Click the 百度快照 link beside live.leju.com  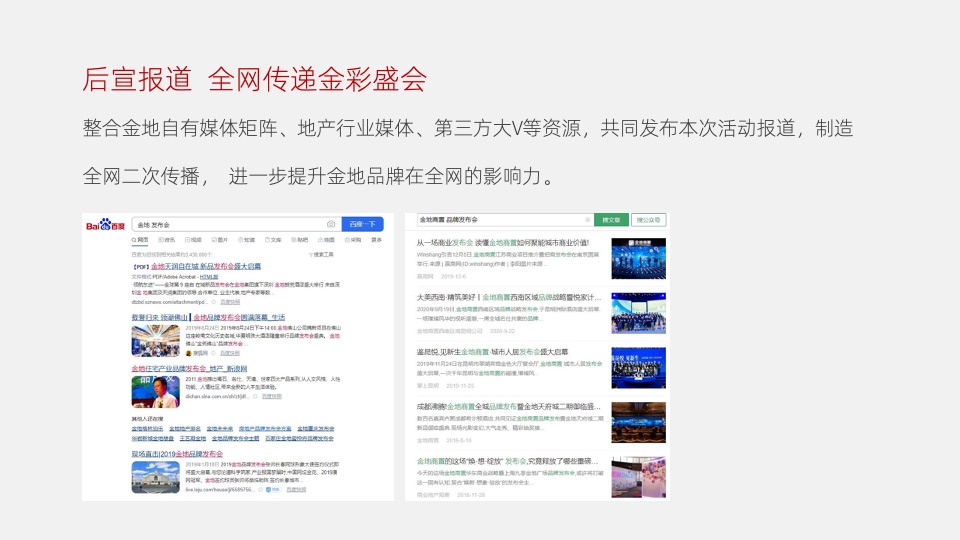coord(296,490)
